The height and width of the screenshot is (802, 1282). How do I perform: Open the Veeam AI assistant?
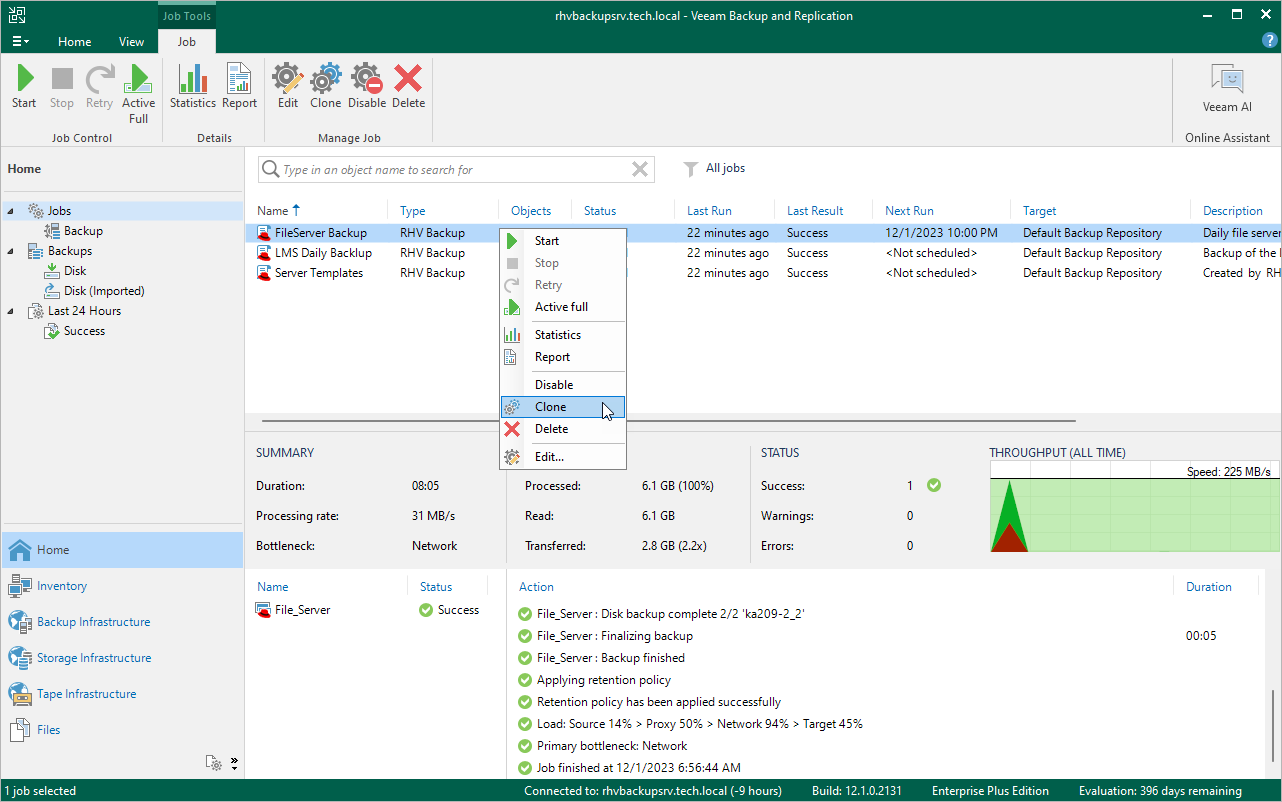point(1227,88)
